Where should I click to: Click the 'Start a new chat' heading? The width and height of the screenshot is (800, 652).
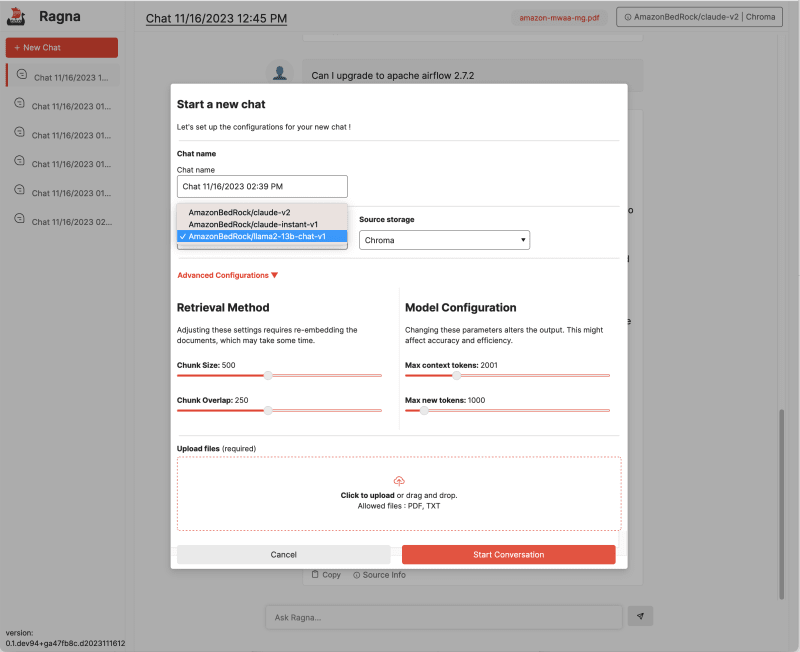(x=221, y=105)
